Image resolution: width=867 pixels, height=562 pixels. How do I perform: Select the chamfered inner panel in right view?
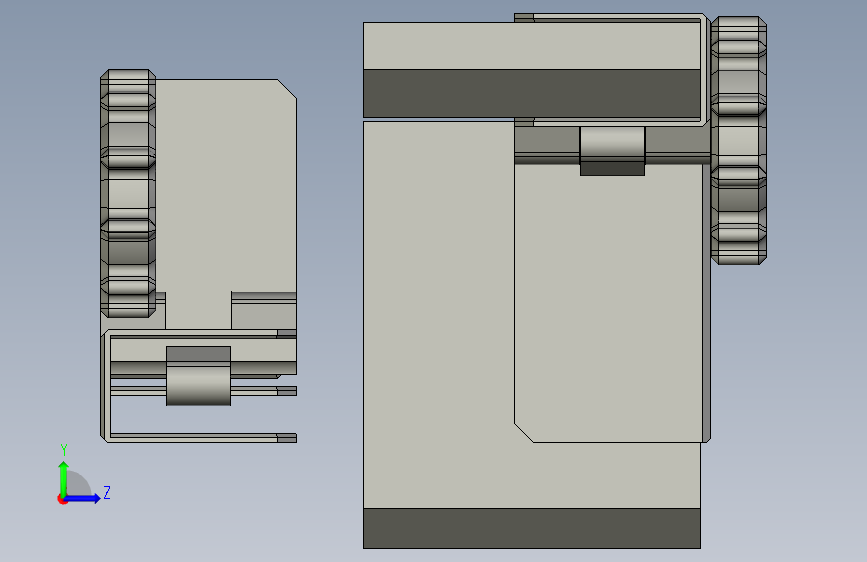pos(608,301)
